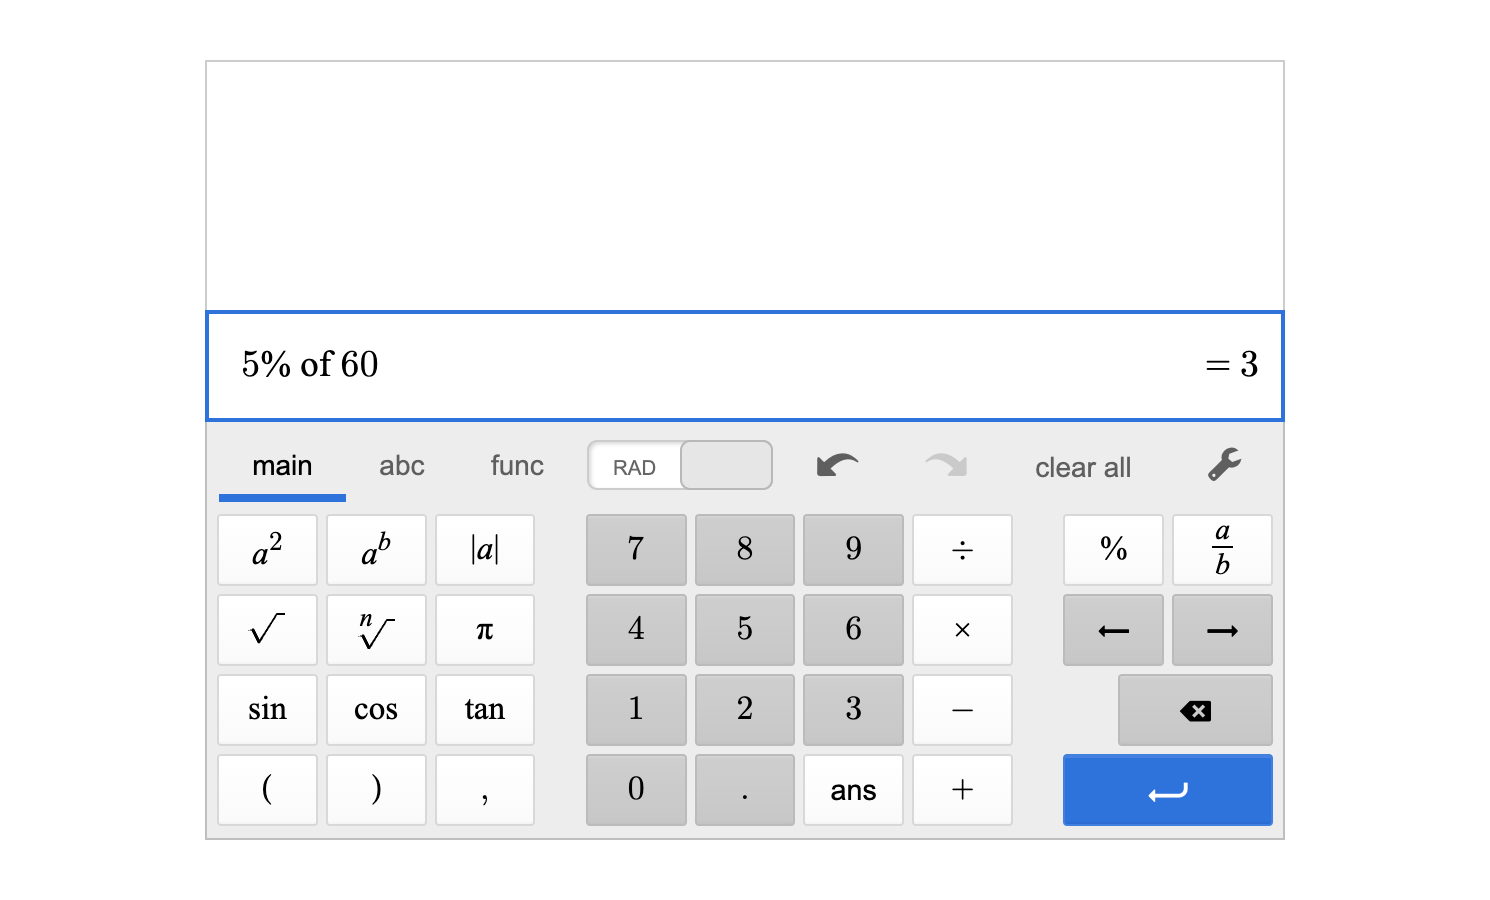Screen dimensions: 1490x900
Task: Click the clear all button
Action: (1083, 467)
